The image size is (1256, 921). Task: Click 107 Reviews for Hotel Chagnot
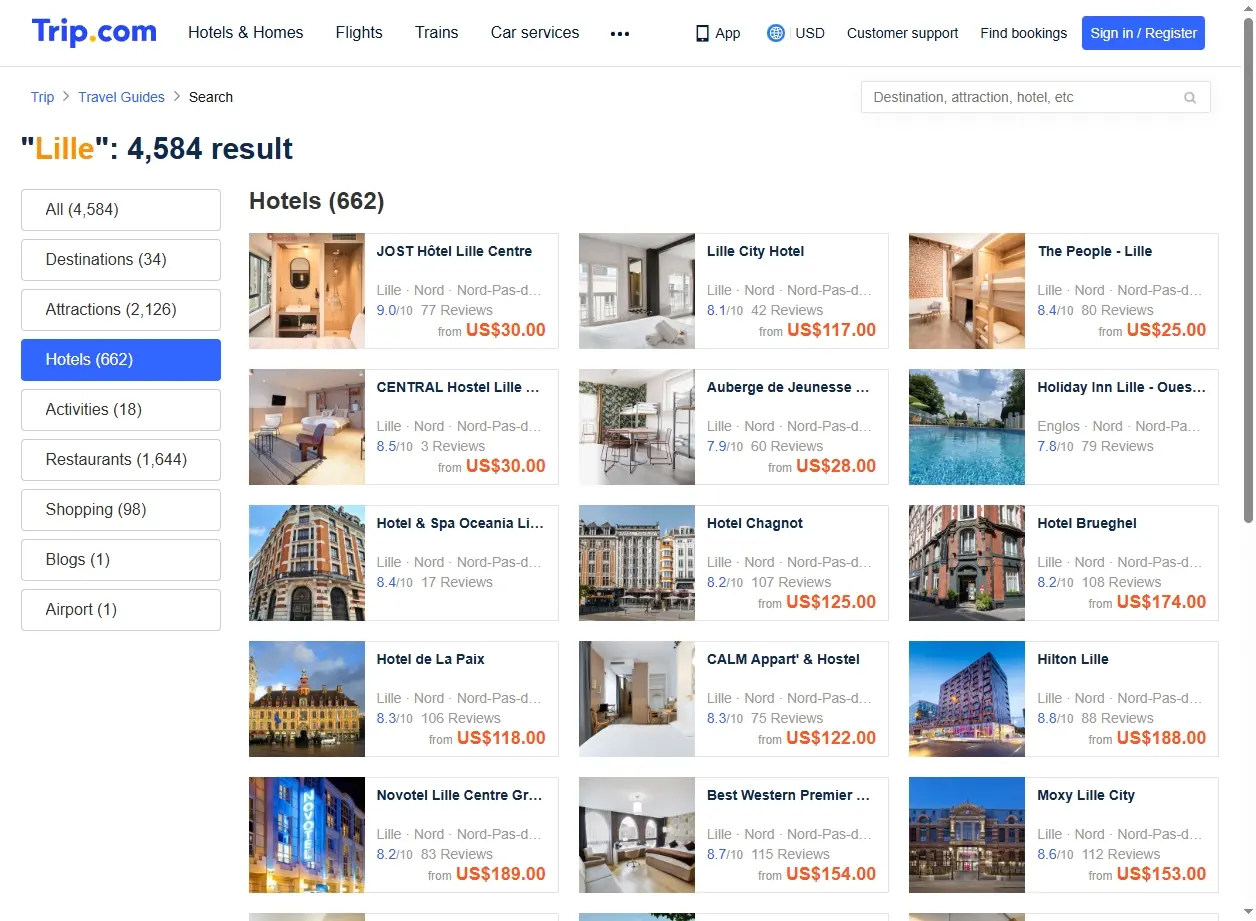[x=791, y=582]
